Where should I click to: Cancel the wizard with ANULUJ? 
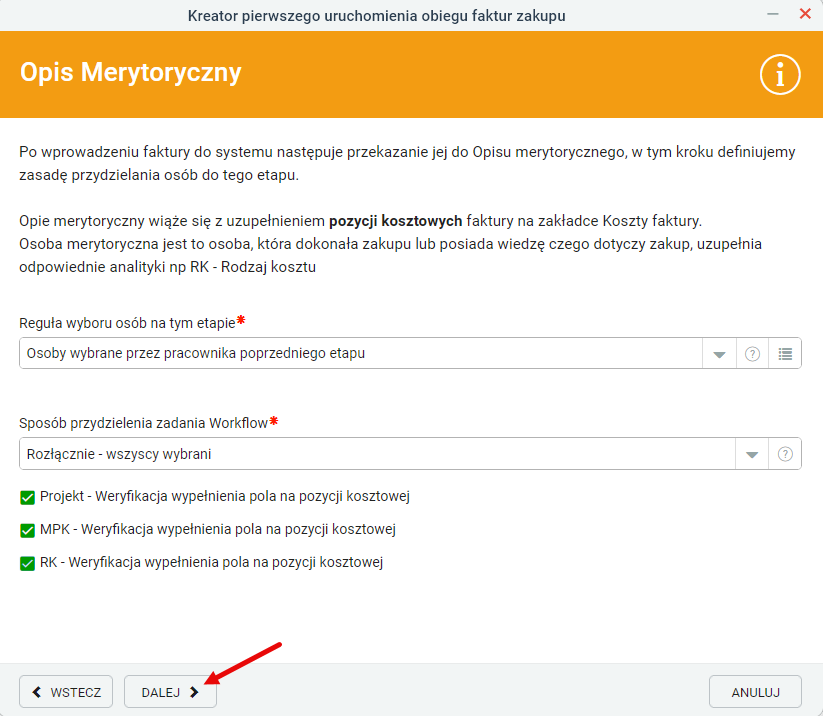coord(755,692)
